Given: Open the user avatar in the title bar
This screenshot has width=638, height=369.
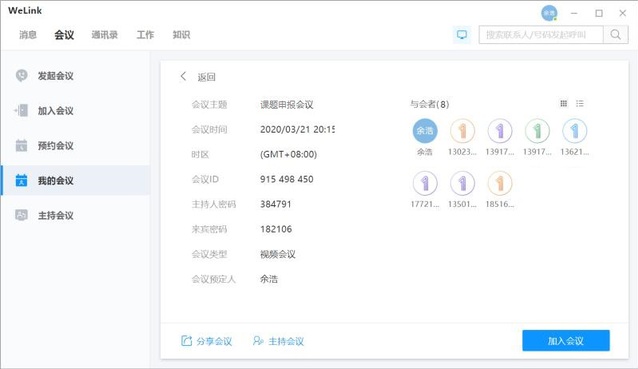Looking at the screenshot, I should coord(549,13).
